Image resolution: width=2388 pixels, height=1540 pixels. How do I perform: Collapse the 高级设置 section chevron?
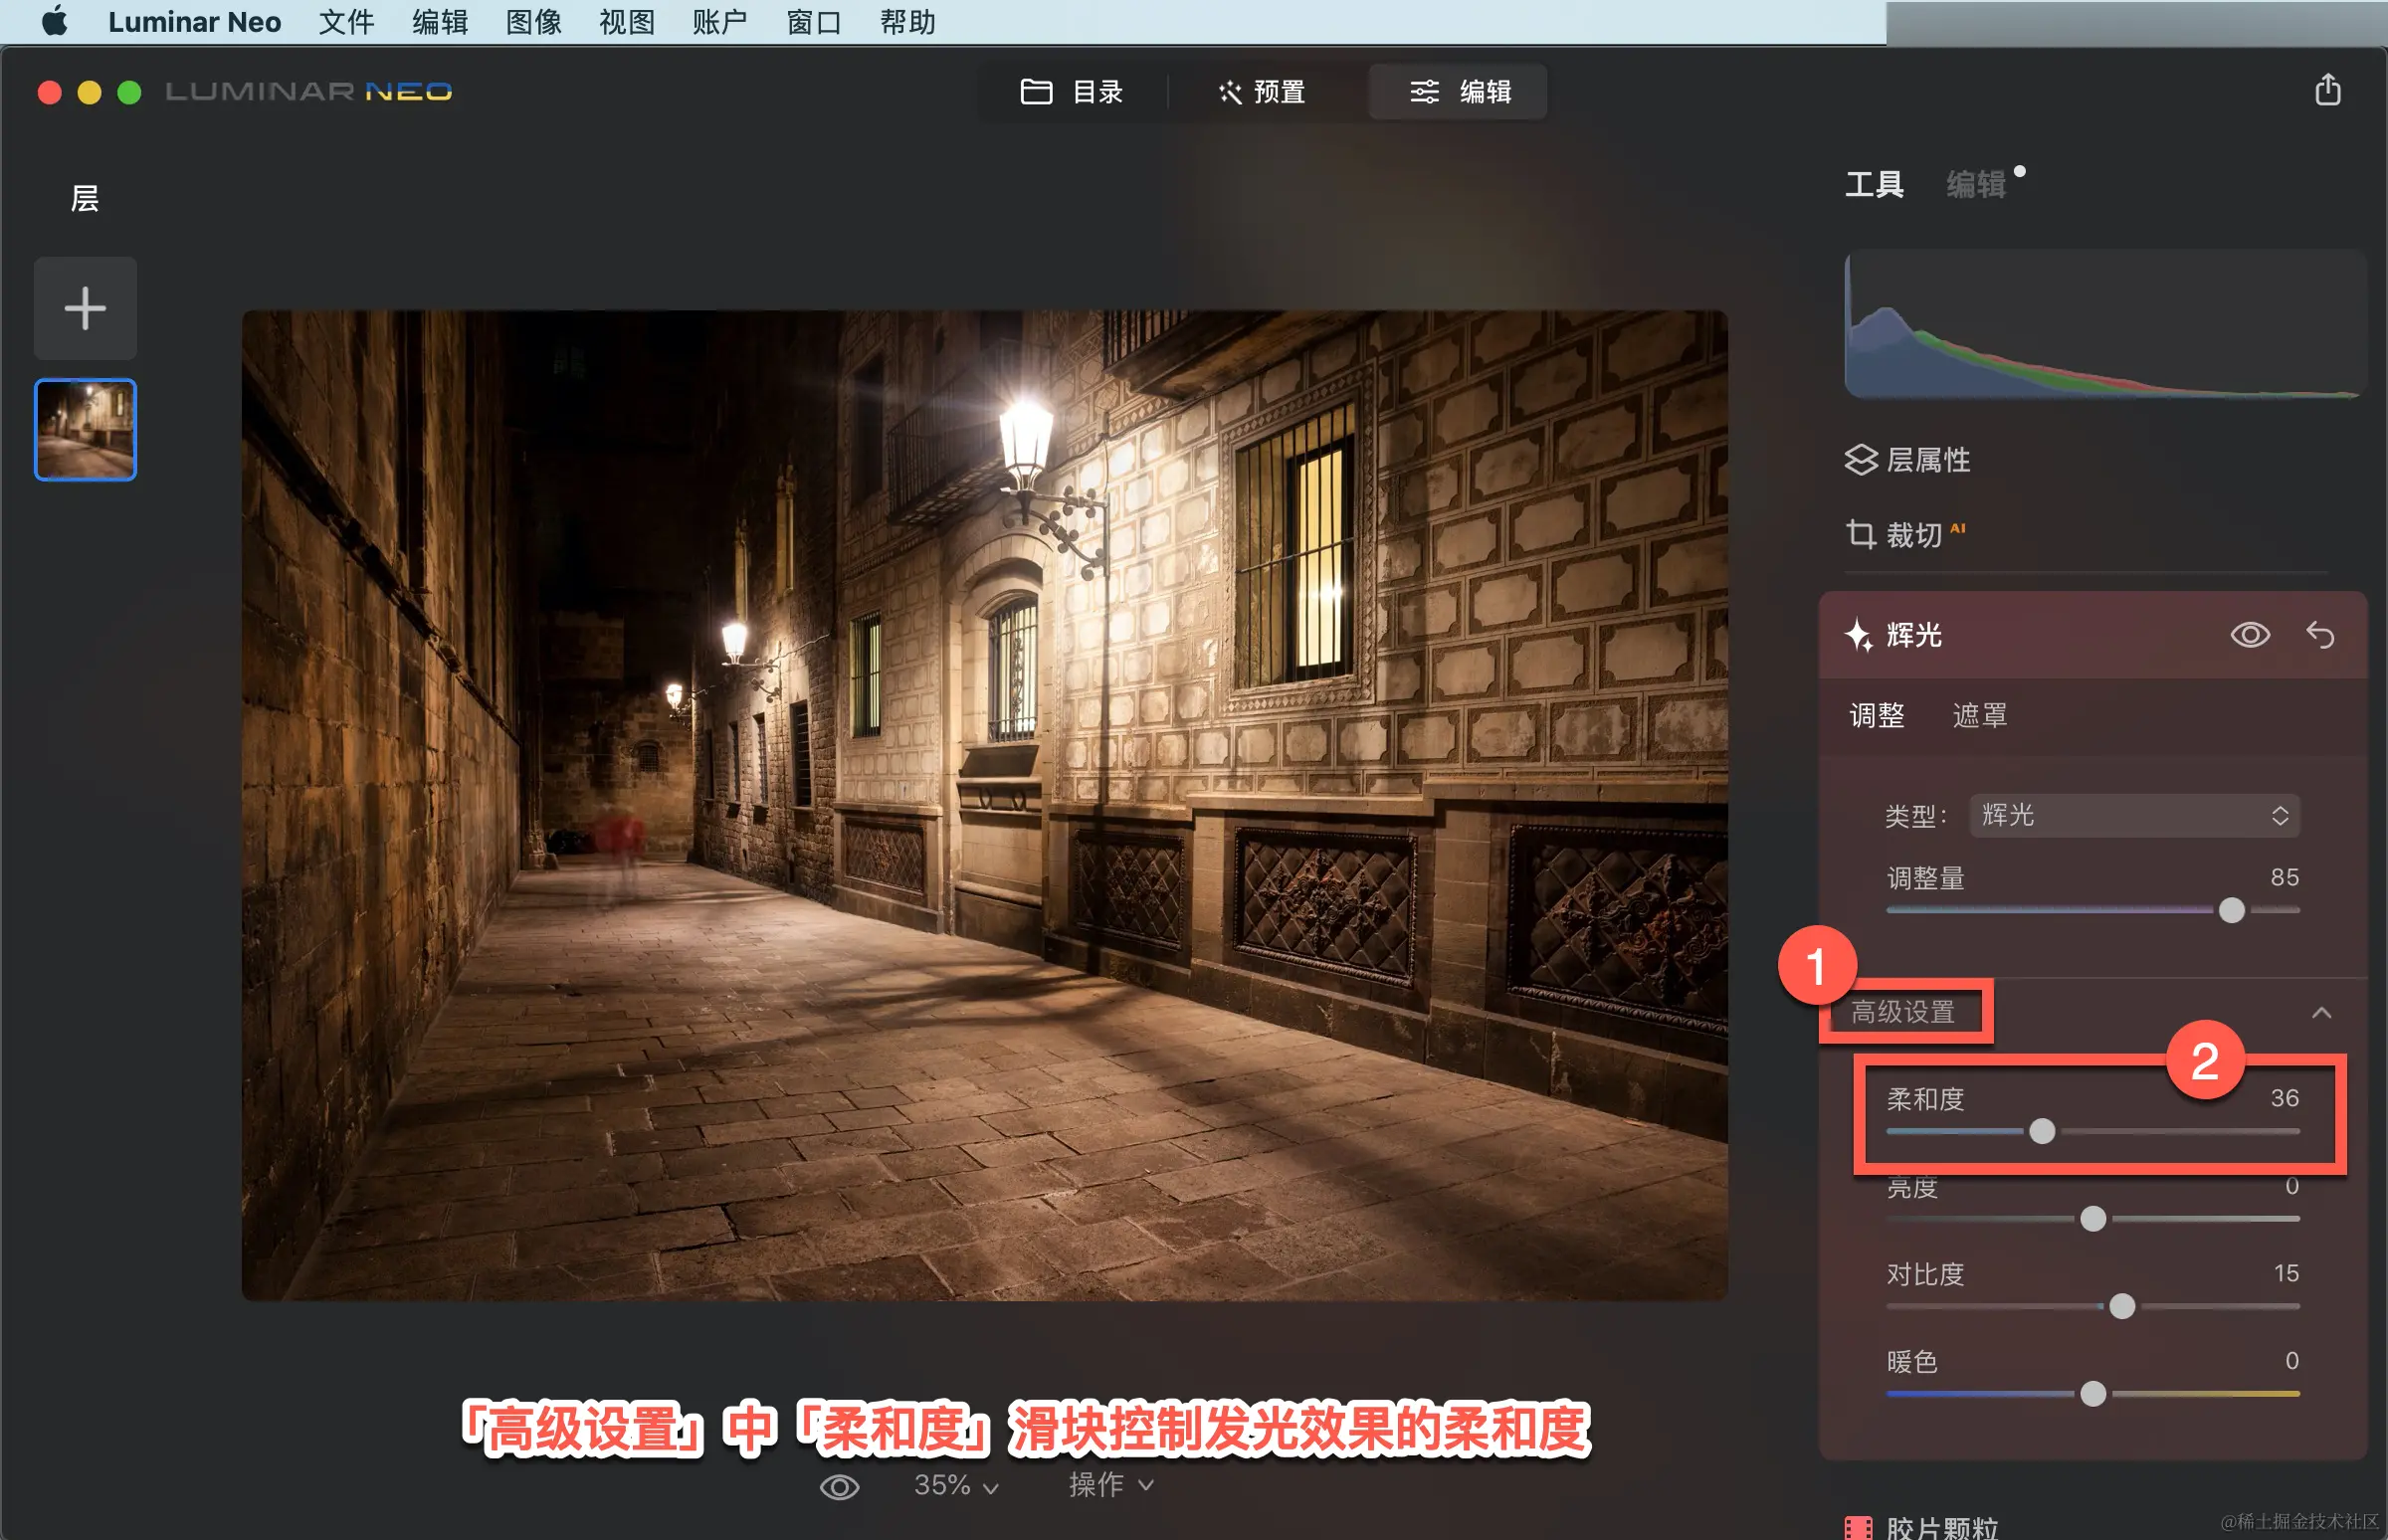(x=2321, y=1013)
